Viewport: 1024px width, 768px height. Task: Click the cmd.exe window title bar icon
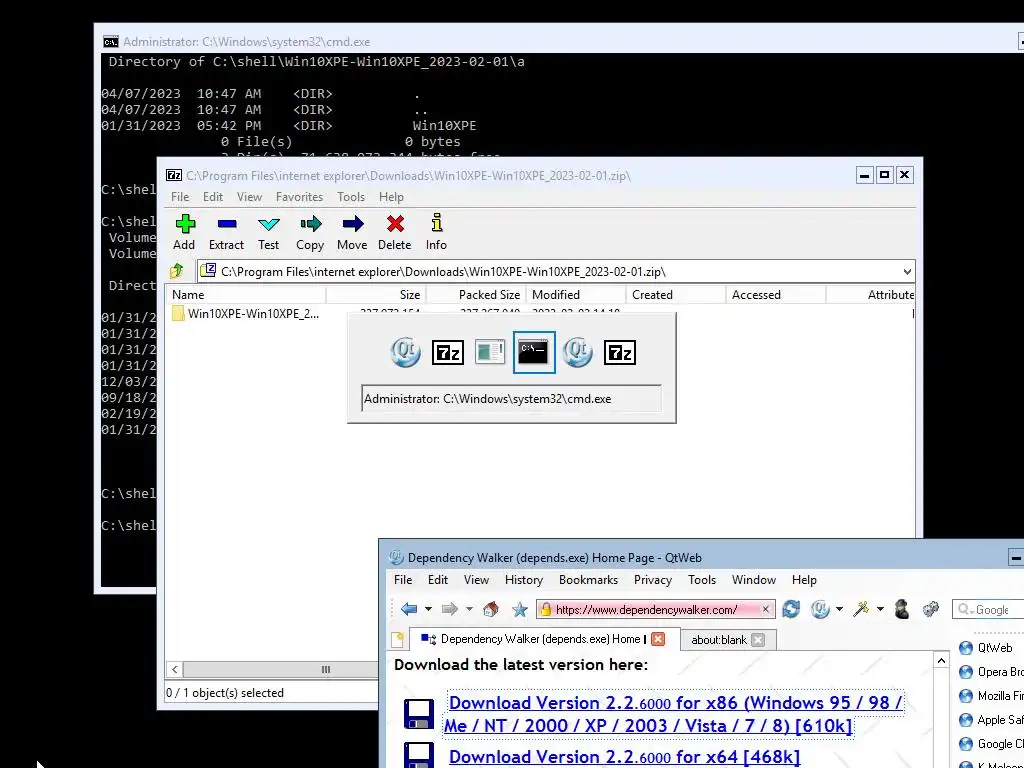click(111, 42)
